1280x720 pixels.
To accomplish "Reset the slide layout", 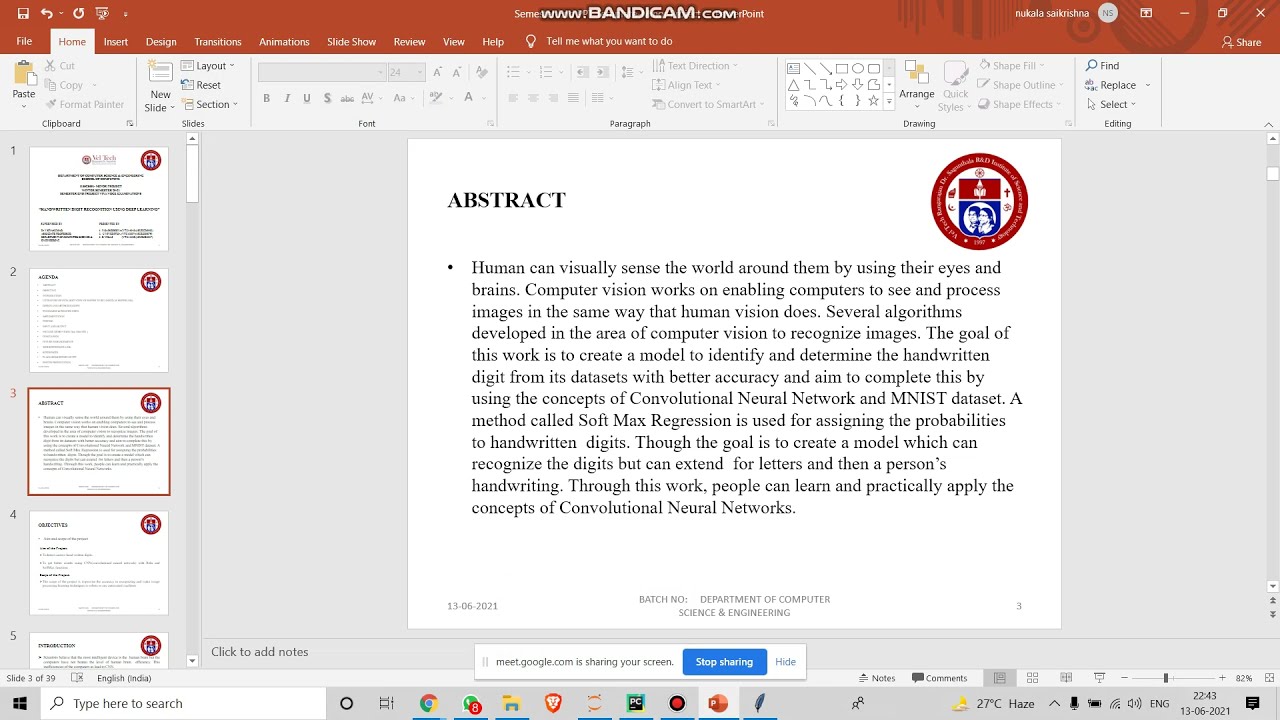I will point(201,85).
